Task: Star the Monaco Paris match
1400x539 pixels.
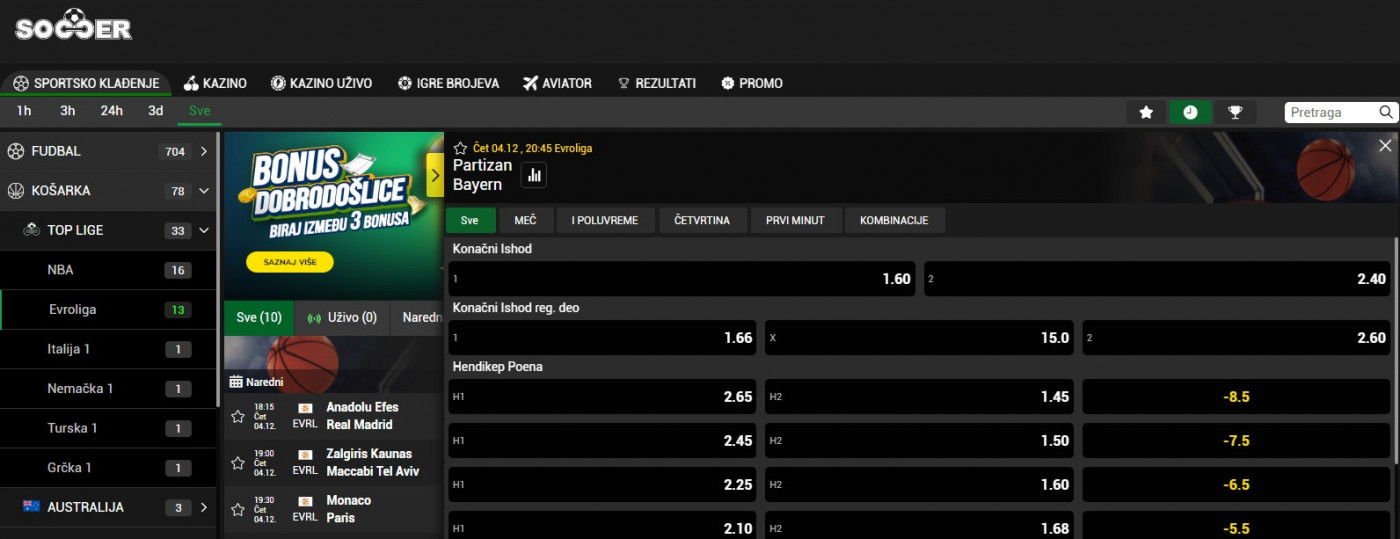Action: pyautogui.click(x=238, y=509)
